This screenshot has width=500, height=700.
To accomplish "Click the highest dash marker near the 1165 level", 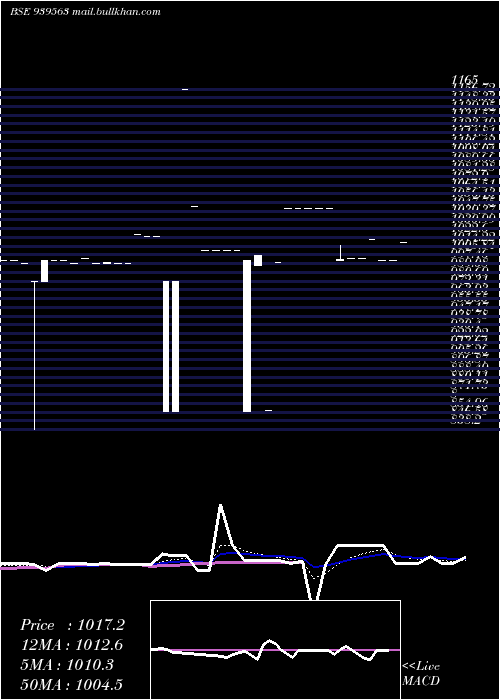I will click(x=185, y=89).
